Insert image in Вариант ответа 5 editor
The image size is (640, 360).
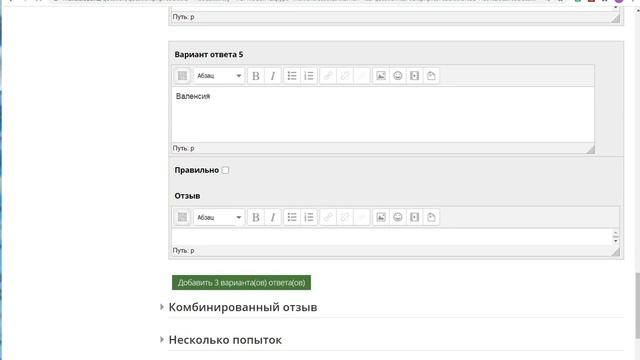[381, 76]
